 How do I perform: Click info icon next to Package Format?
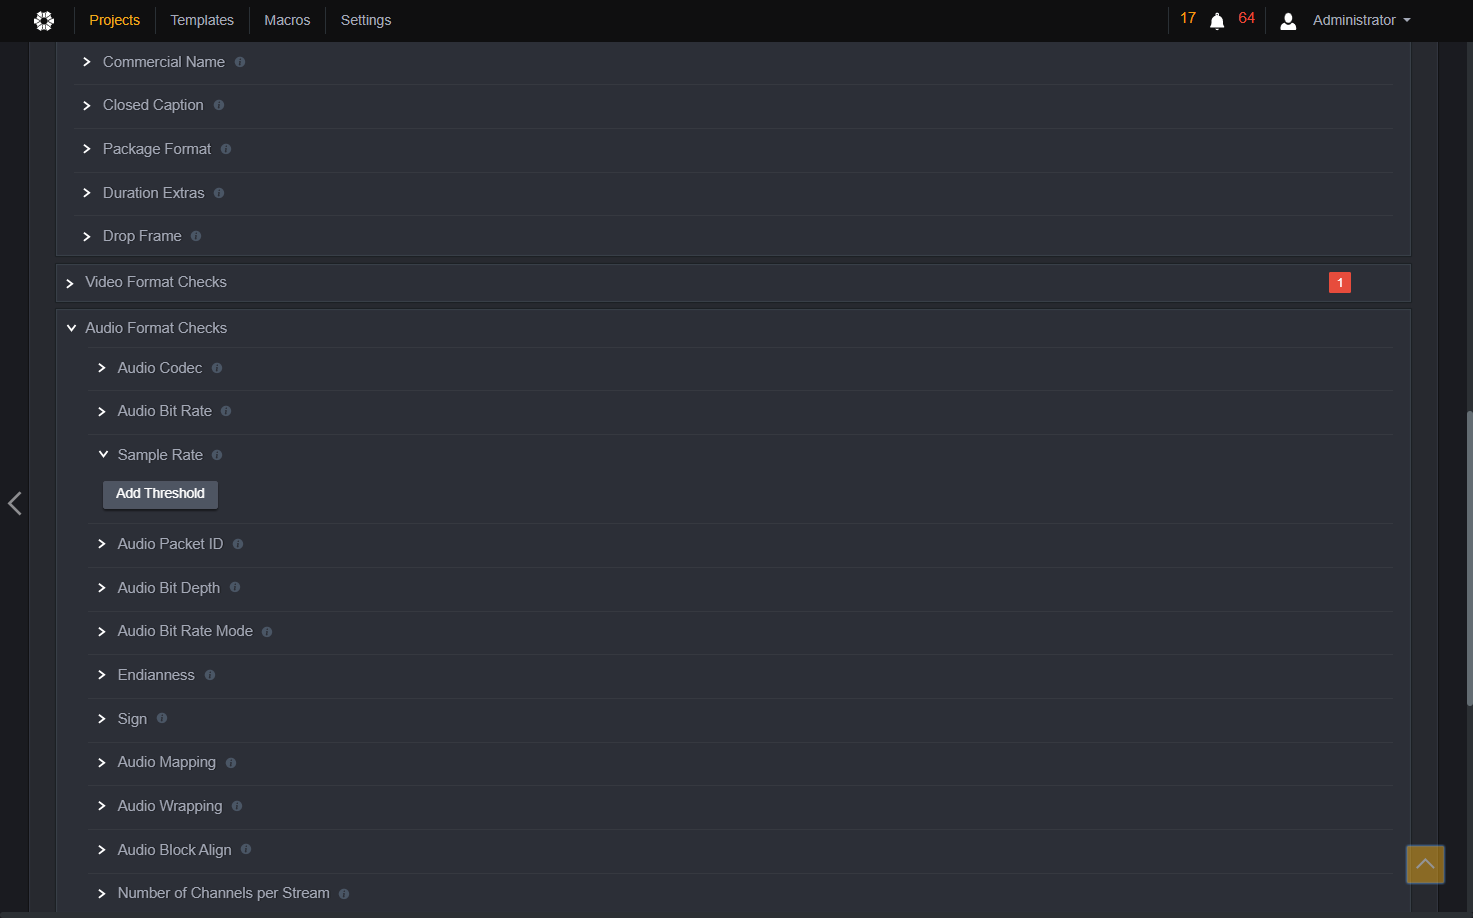pyautogui.click(x=226, y=149)
